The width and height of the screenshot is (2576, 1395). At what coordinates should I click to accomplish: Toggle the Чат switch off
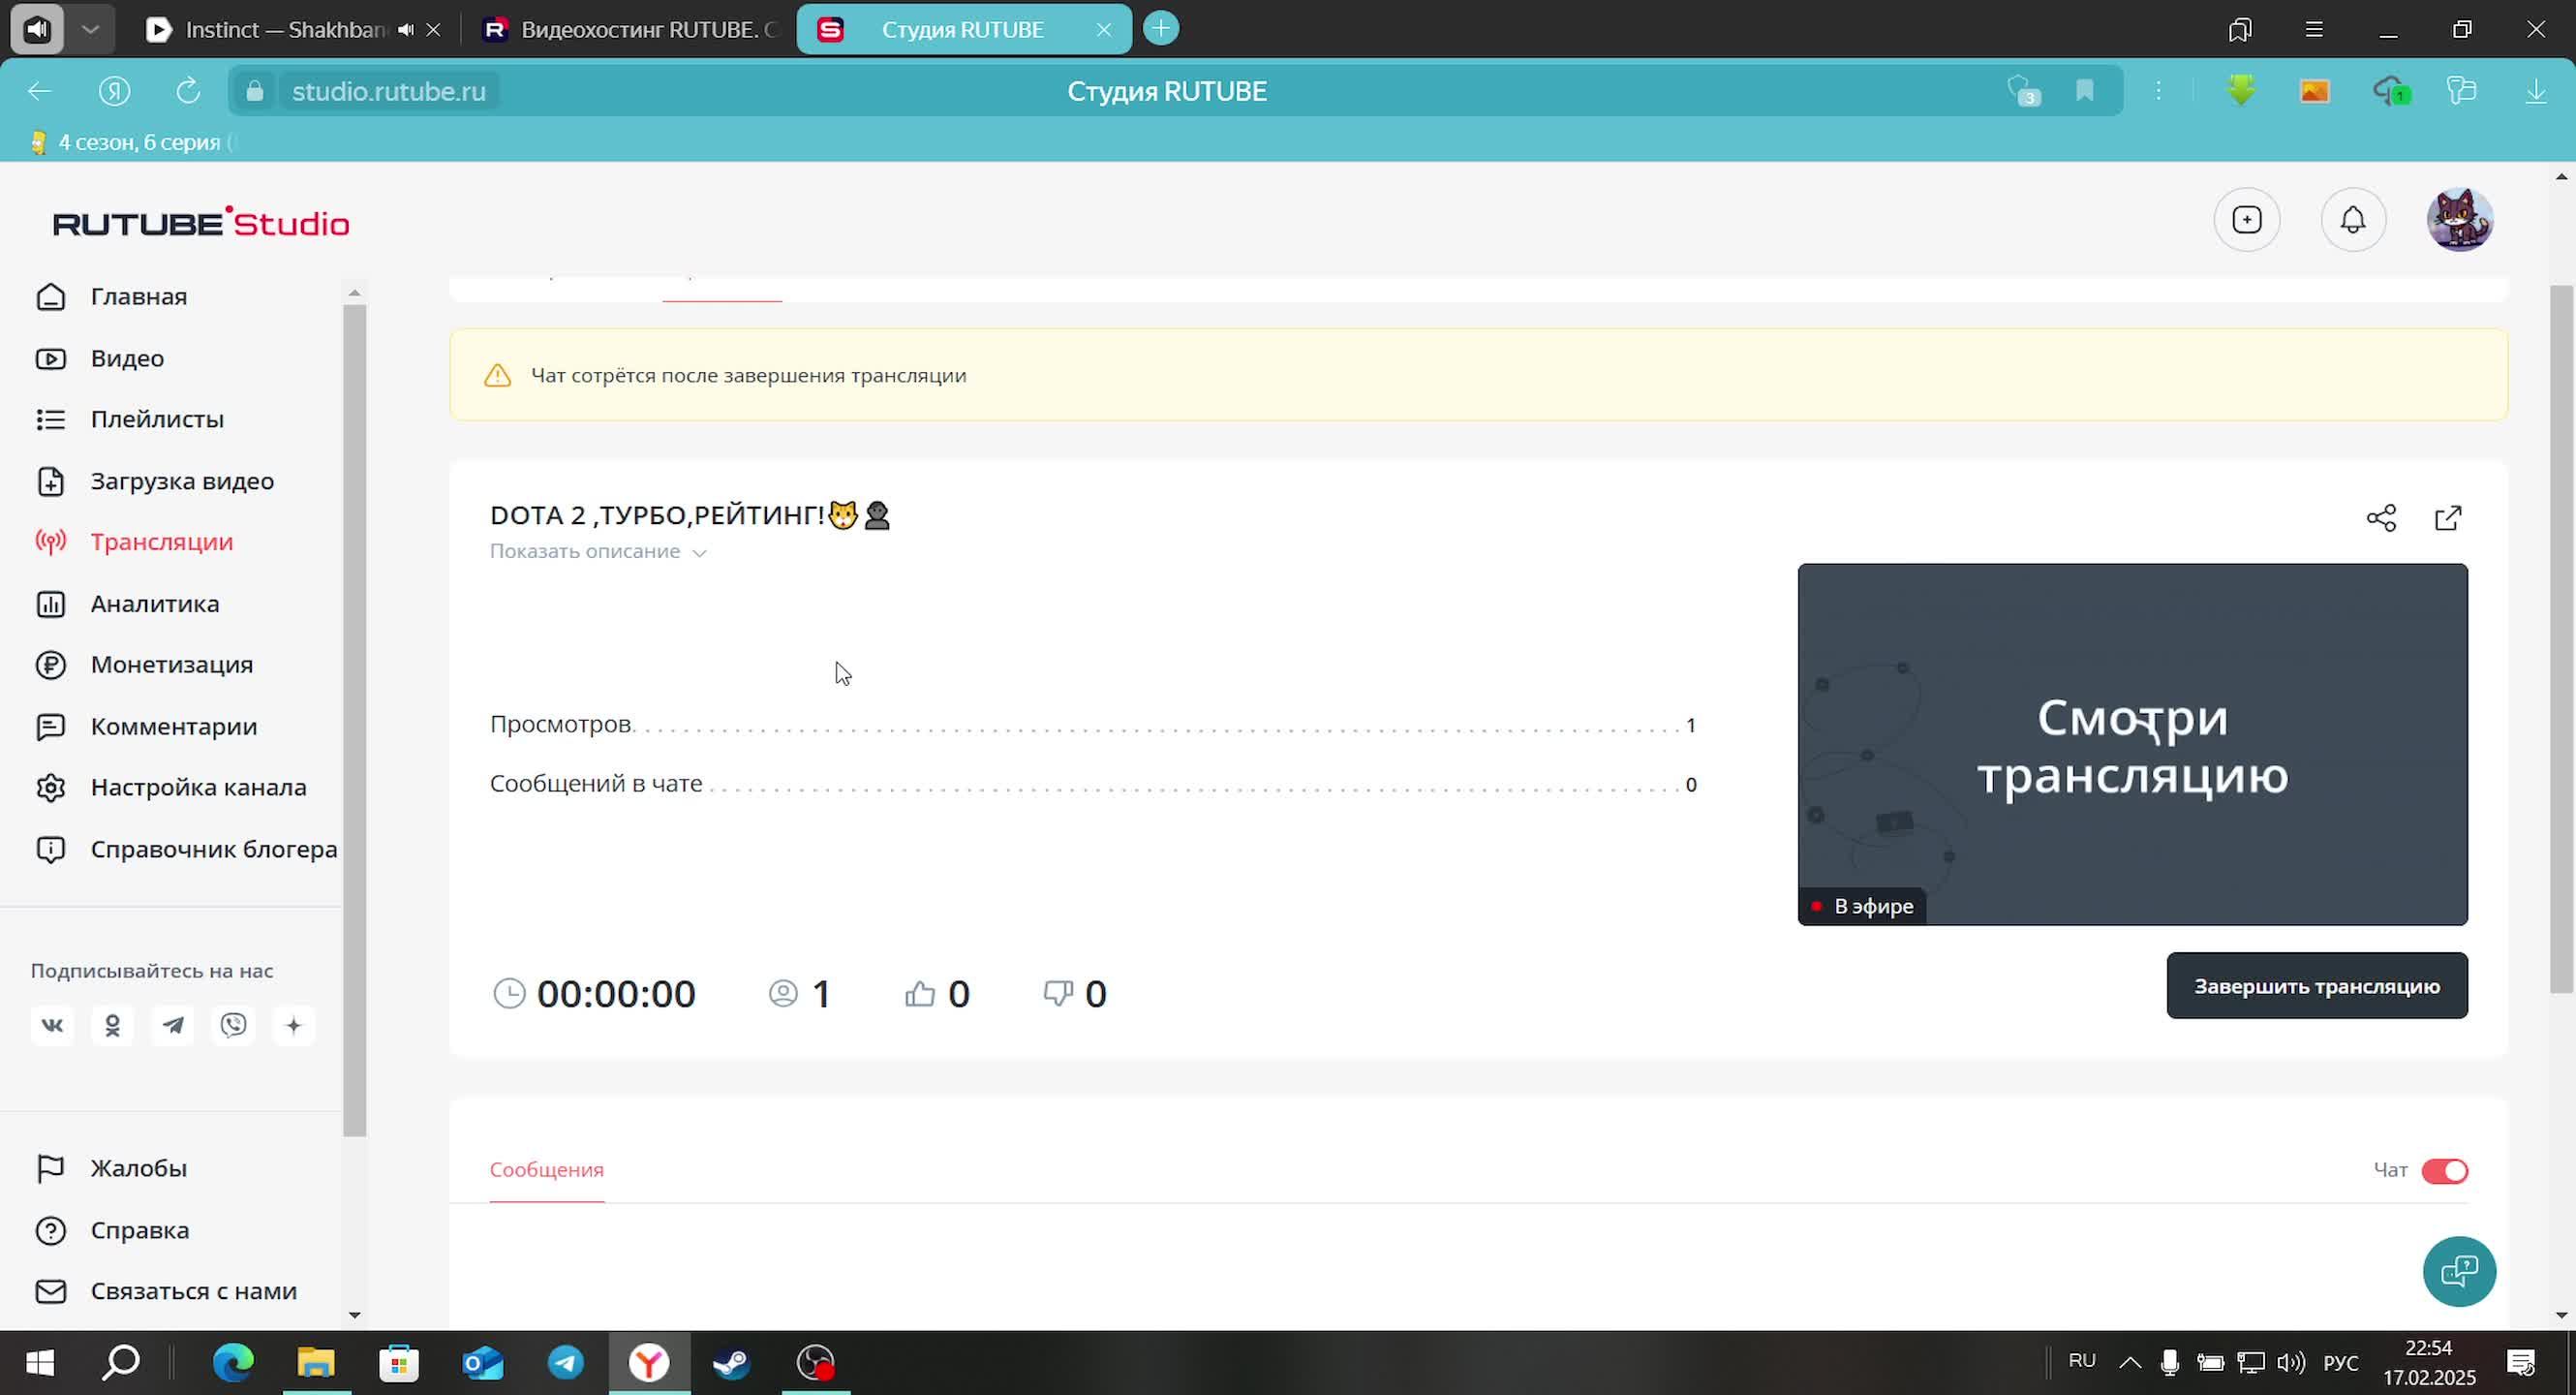point(2445,1171)
